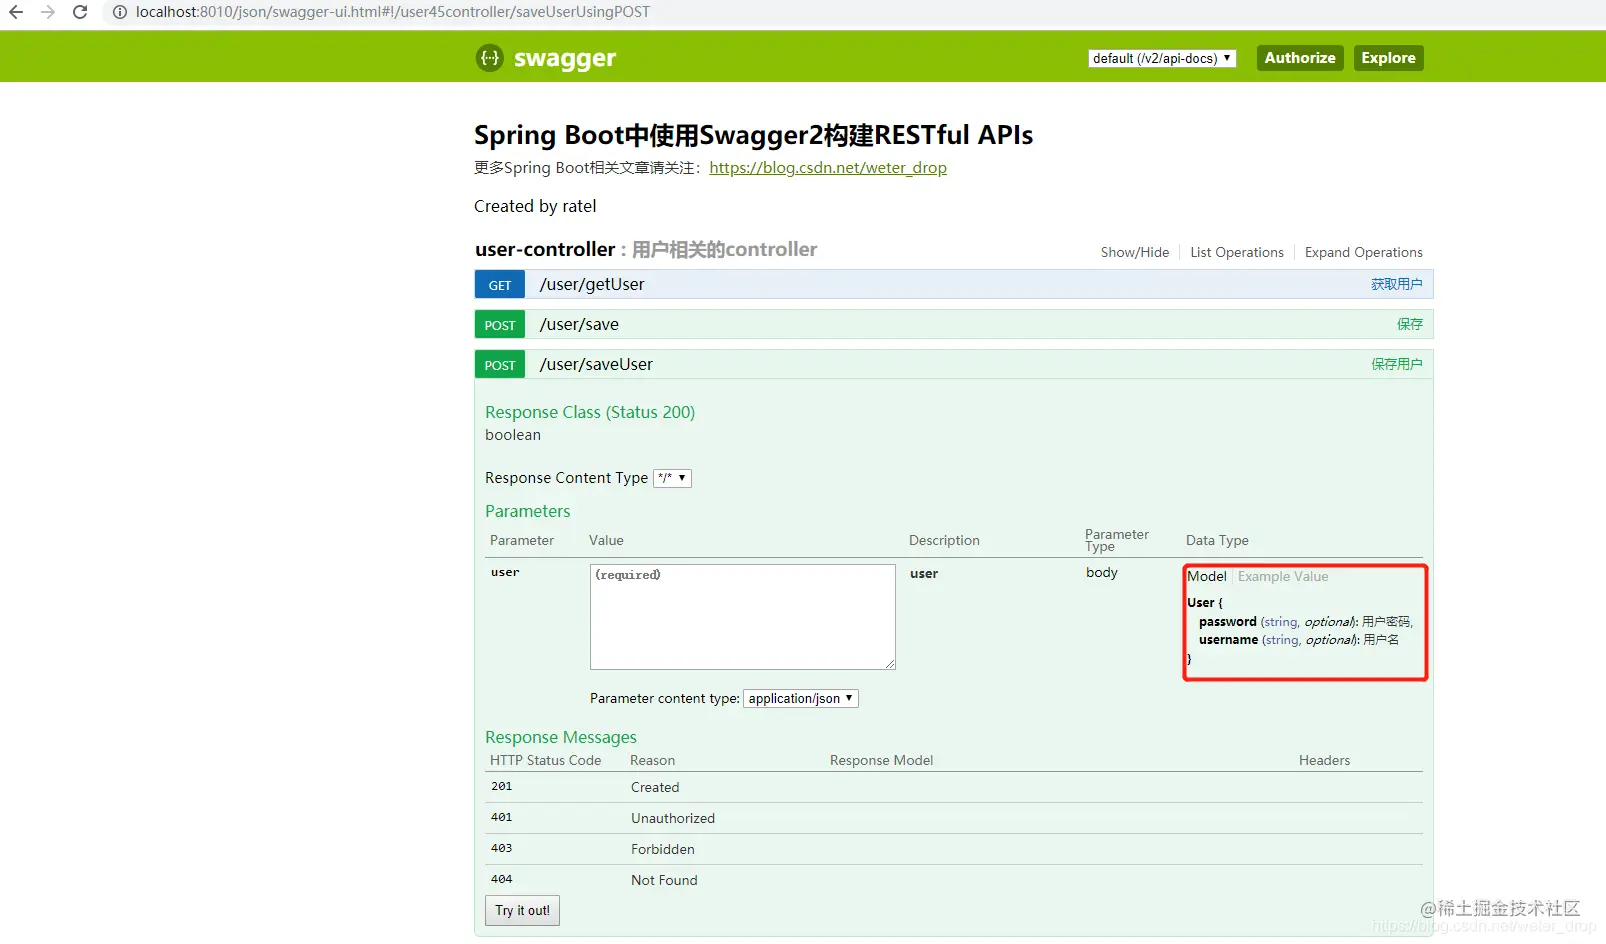Click the List Operations link

click(1237, 252)
